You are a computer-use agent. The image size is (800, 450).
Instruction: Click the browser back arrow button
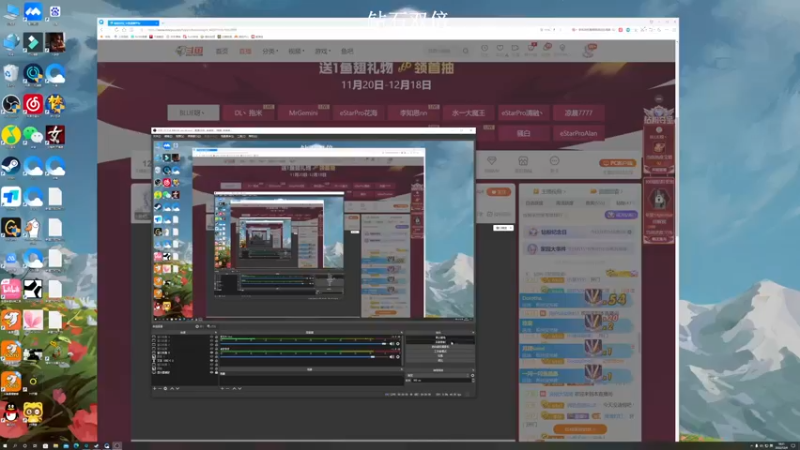102,30
